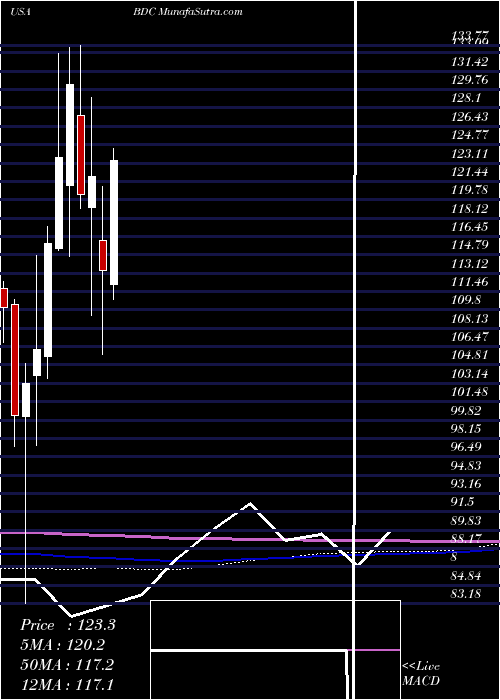Image resolution: width=500 pixels, height=700 pixels.
Task: Click the price axis label 109.8
Action: click(x=466, y=300)
